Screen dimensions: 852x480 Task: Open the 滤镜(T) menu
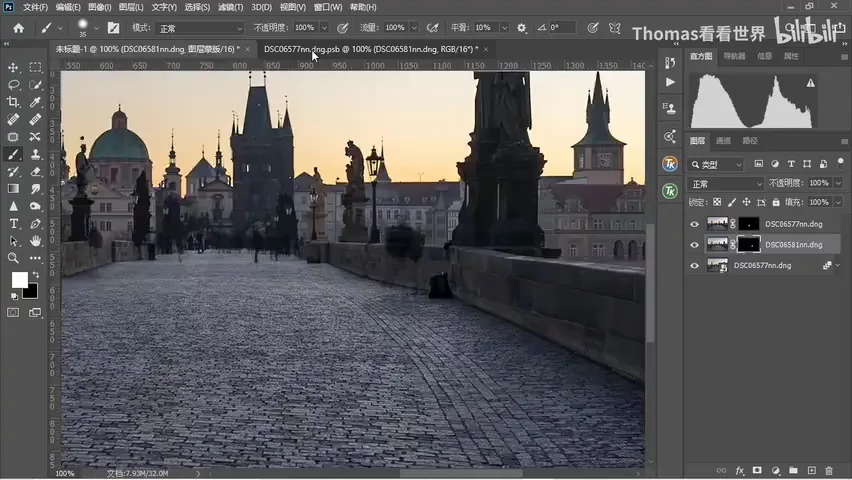point(230,7)
